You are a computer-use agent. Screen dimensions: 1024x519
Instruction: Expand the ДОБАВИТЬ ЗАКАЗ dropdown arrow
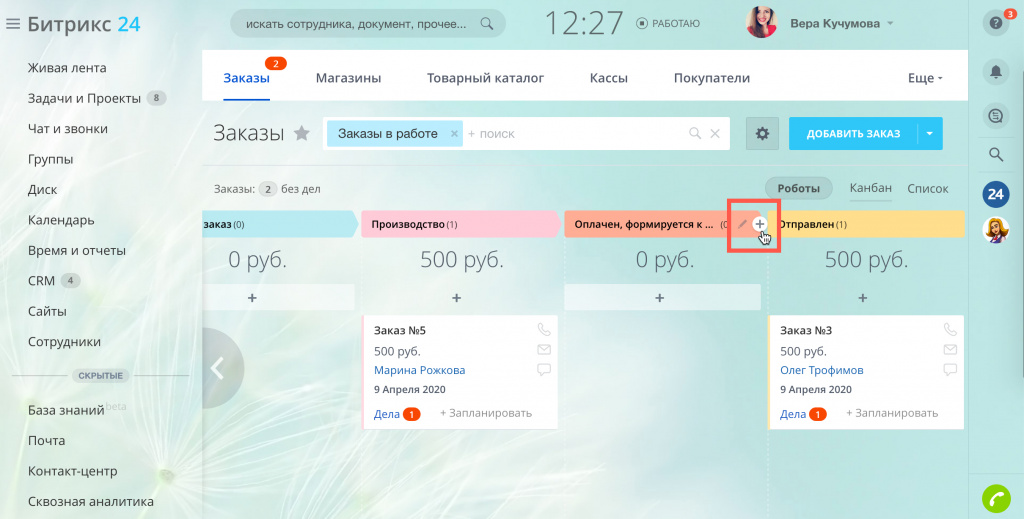pos(930,134)
